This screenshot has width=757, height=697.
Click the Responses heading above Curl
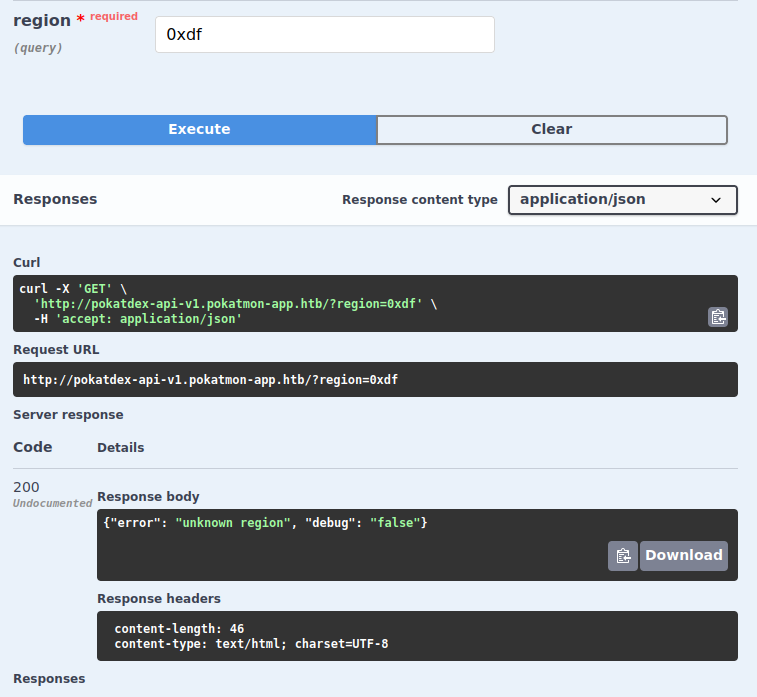click(x=55, y=199)
